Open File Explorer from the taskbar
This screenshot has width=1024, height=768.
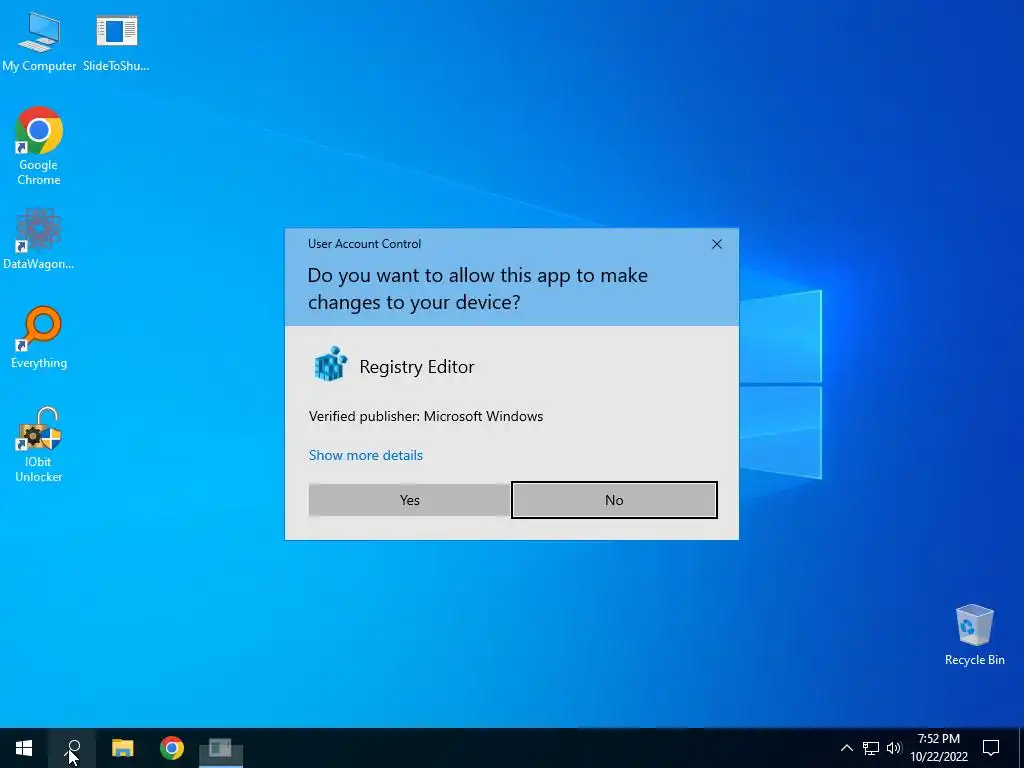pyautogui.click(x=122, y=748)
